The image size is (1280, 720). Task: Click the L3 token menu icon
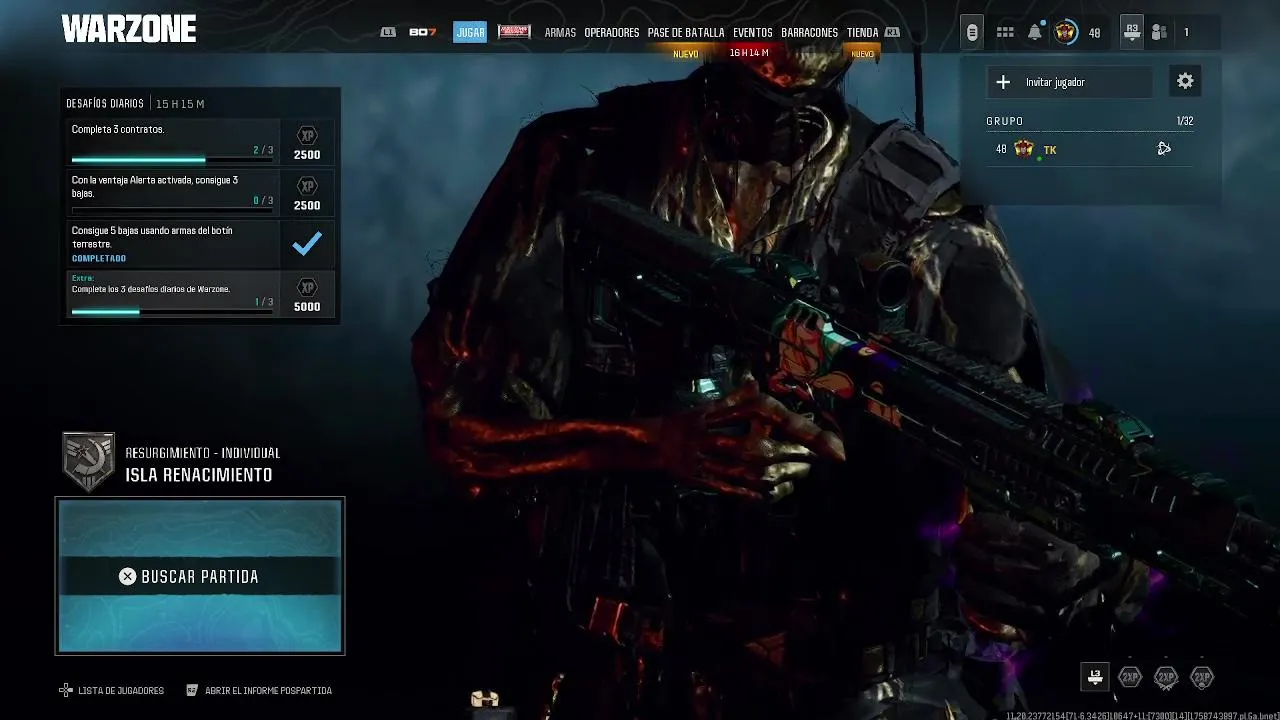tap(1095, 677)
